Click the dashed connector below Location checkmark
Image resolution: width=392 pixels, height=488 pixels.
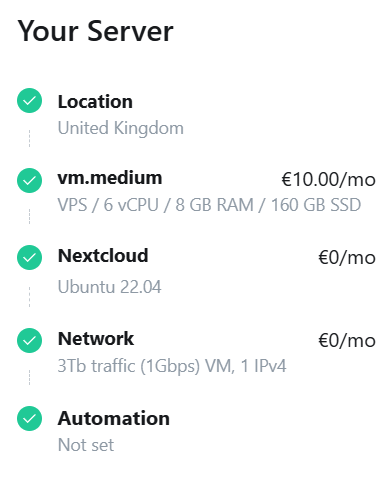pyautogui.click(x=29, y=138)
